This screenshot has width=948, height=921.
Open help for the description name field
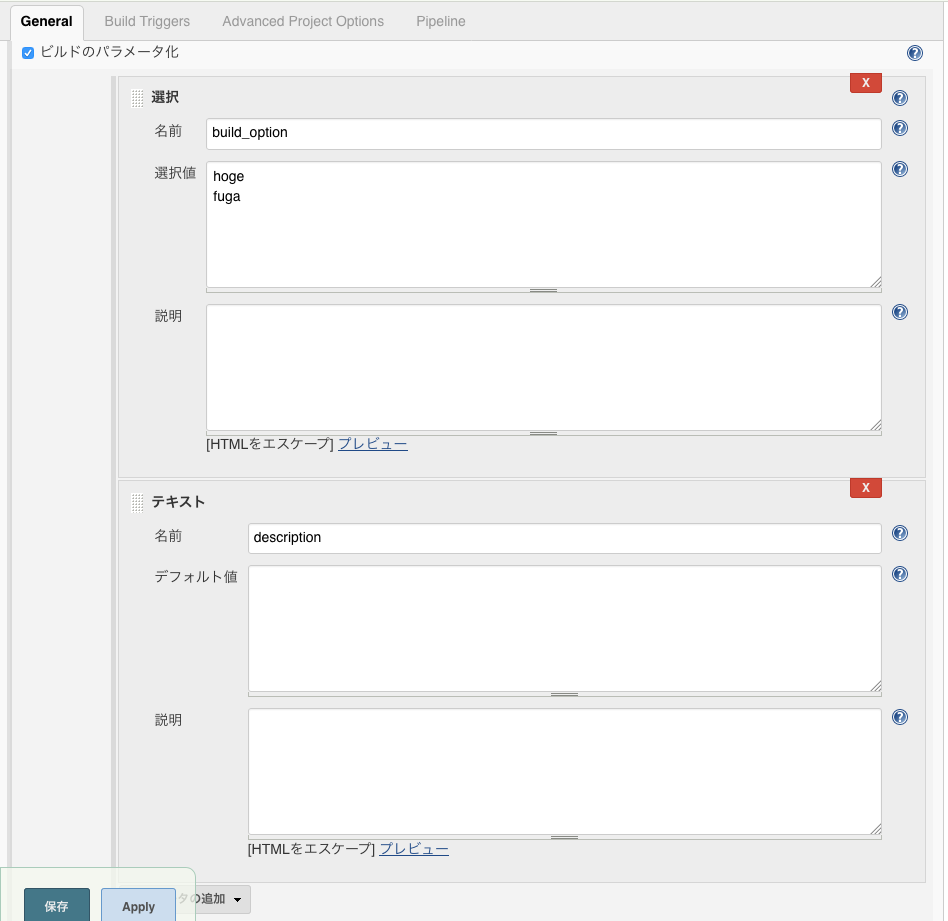click(x=899, y=533)
